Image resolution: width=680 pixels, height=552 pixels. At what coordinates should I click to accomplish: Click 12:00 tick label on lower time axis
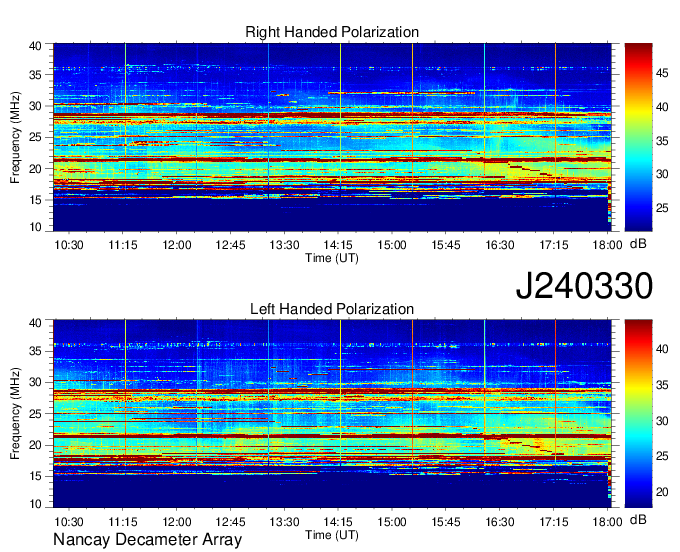coord(177,522)
